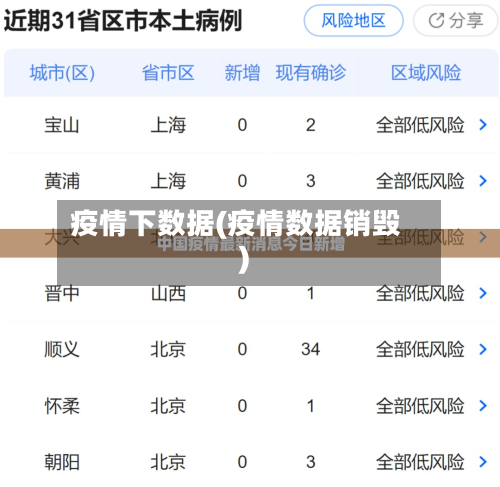Viewport: 500px width, 487px height.
Task: Select the 省市区 column header
Action: [x=168, y=73]
